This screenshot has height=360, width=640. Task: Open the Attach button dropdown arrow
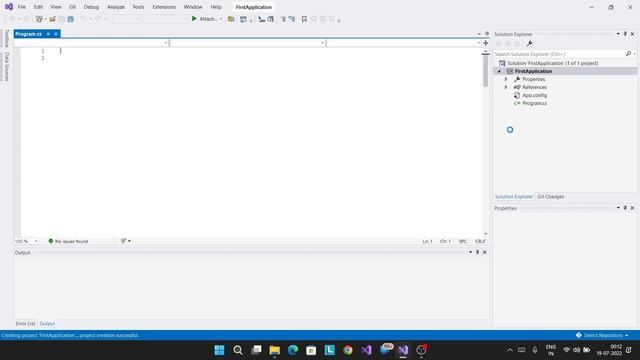click(221, 19)
